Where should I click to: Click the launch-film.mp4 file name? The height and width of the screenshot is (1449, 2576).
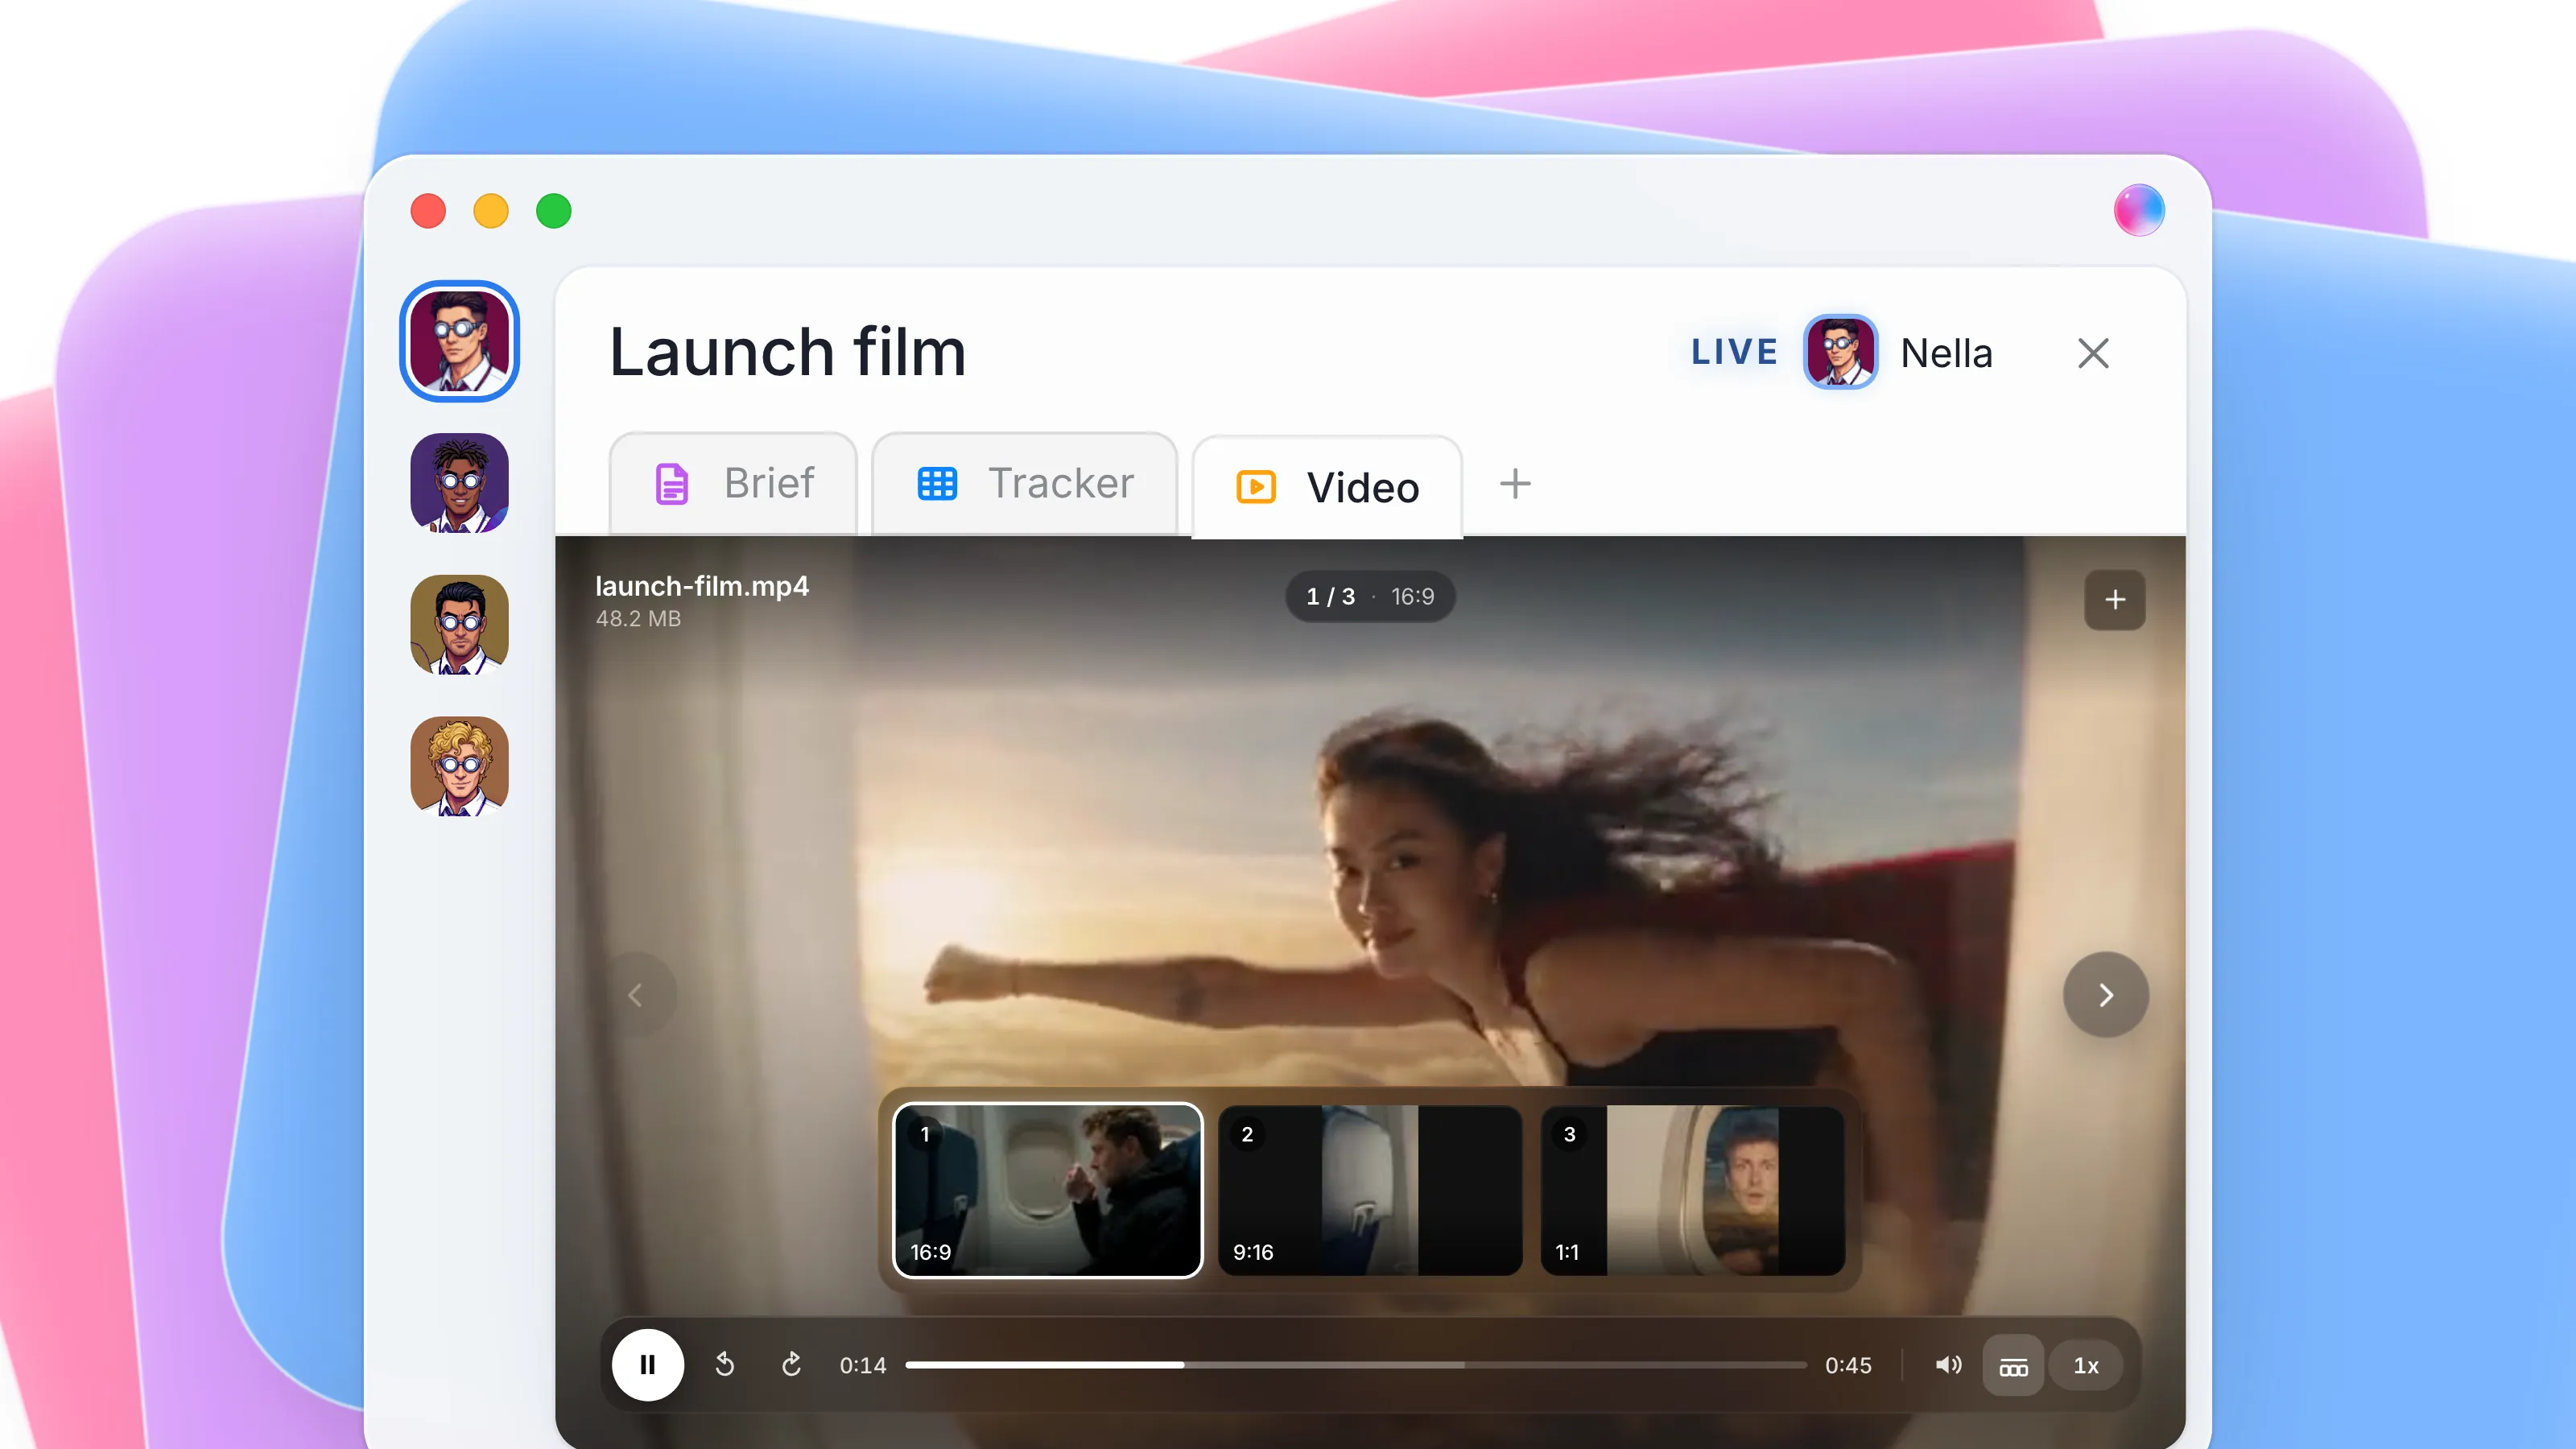(702, 586)
